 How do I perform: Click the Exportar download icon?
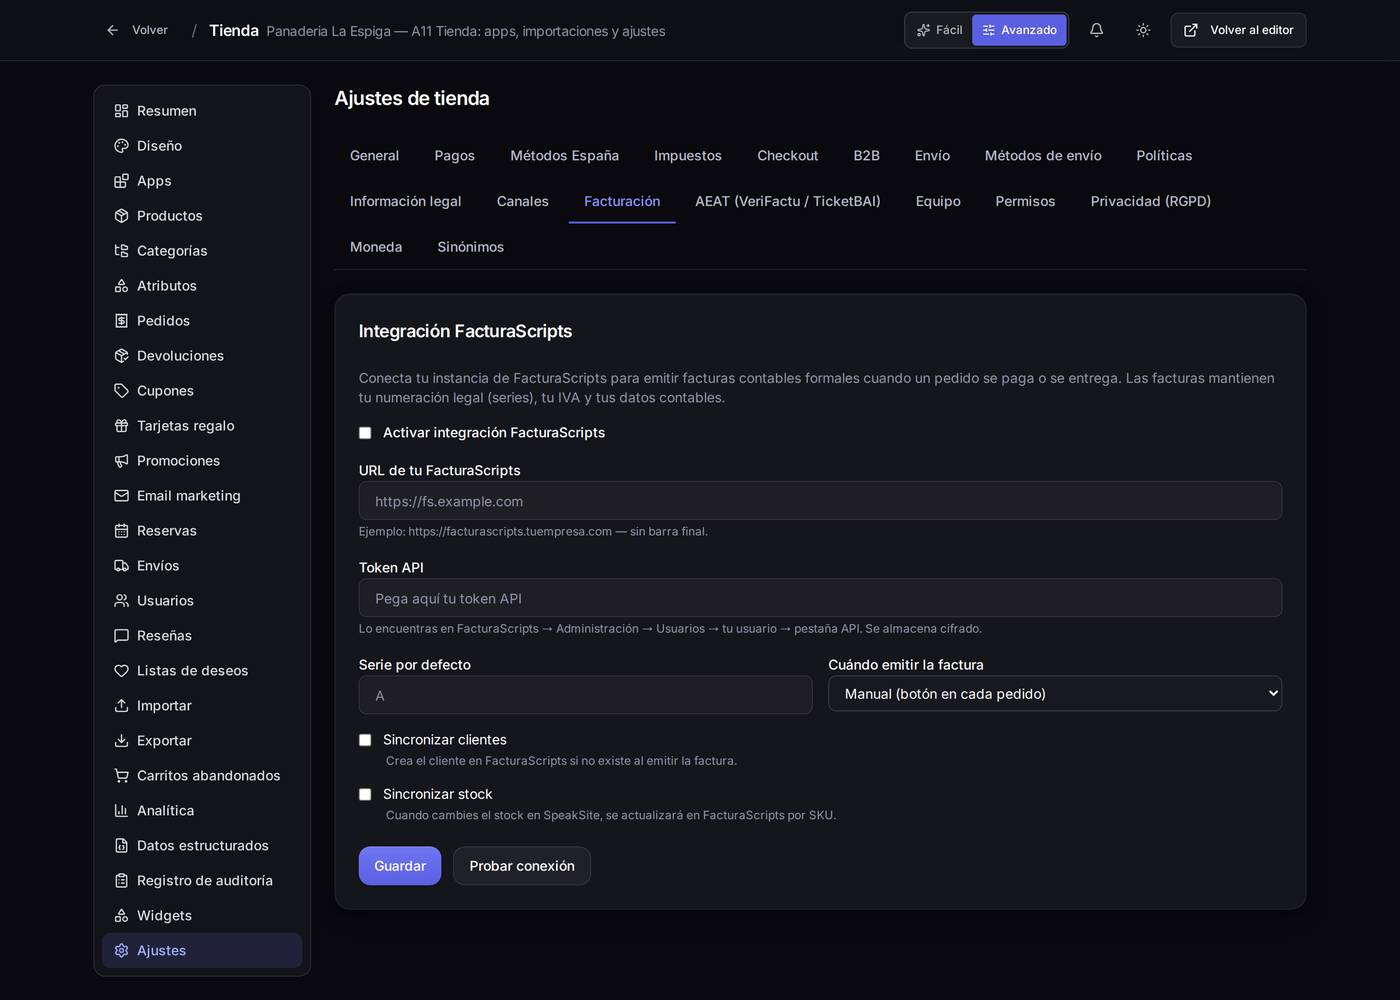point(121,741)
